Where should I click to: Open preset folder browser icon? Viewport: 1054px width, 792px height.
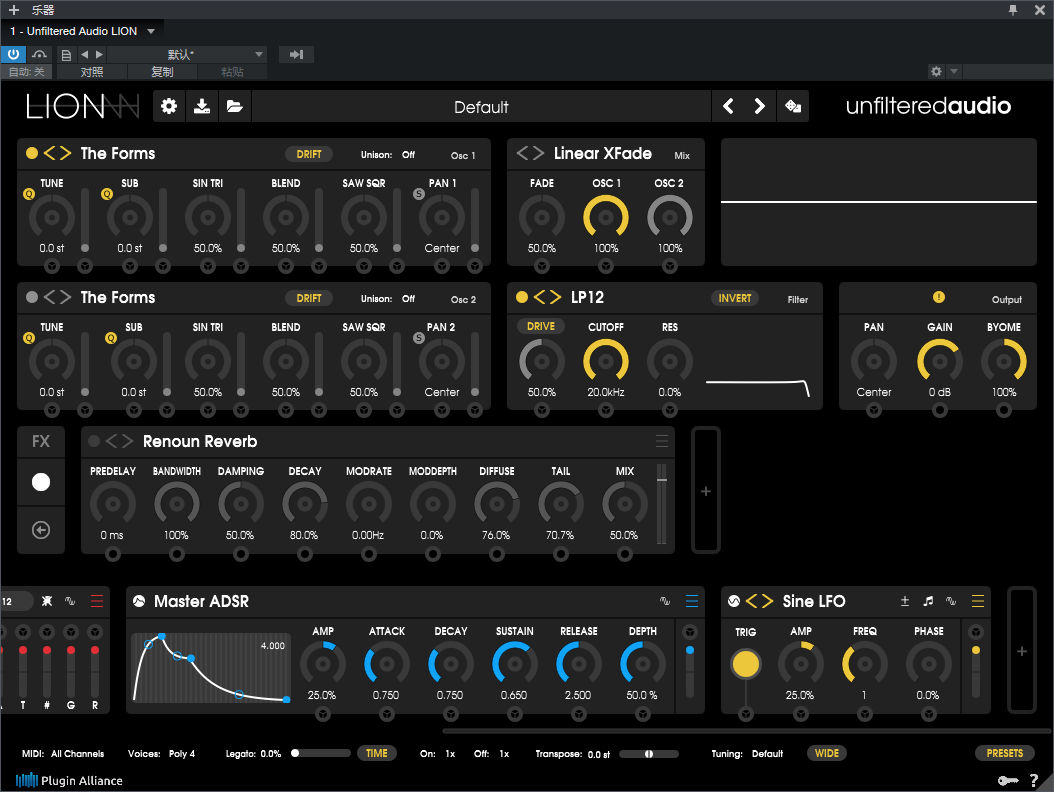[x=235, y=106]
